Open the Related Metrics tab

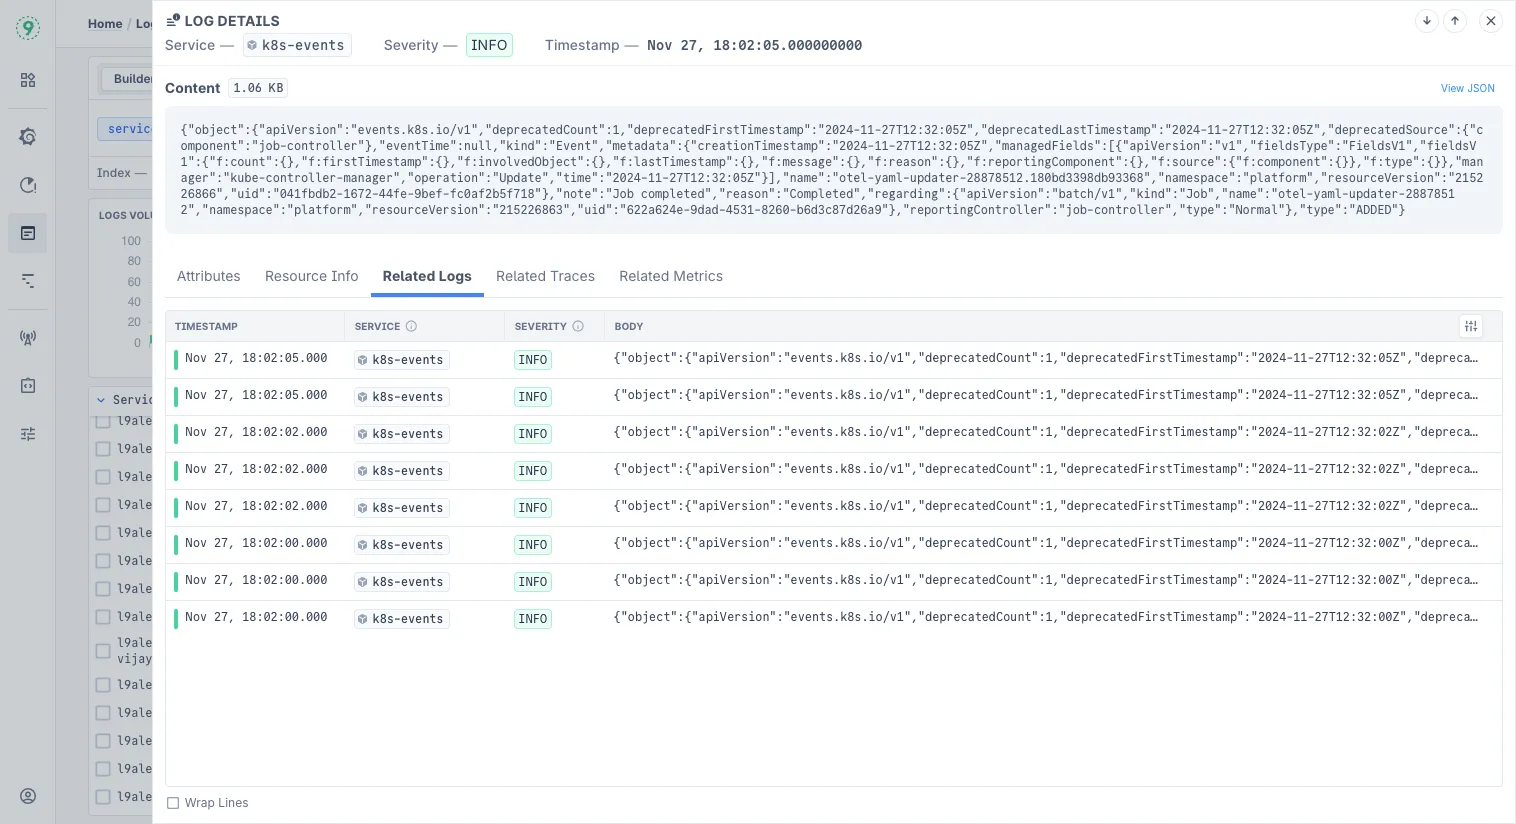pyautogui.click(x=670, y=276)
